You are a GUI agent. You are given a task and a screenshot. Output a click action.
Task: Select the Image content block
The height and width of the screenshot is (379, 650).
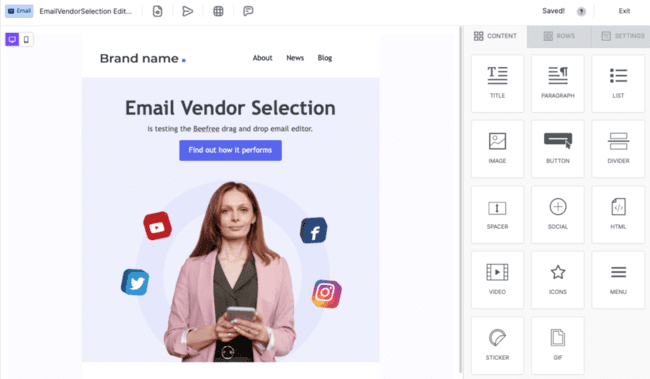tap(497, 149)
